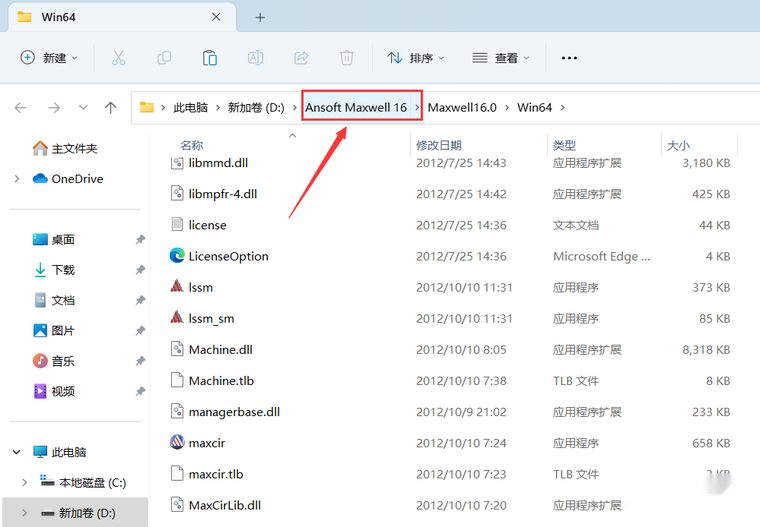This screenshot has height=527, width=760.
Task: Select the lssm_sm application icon
Action: (177, 318)
